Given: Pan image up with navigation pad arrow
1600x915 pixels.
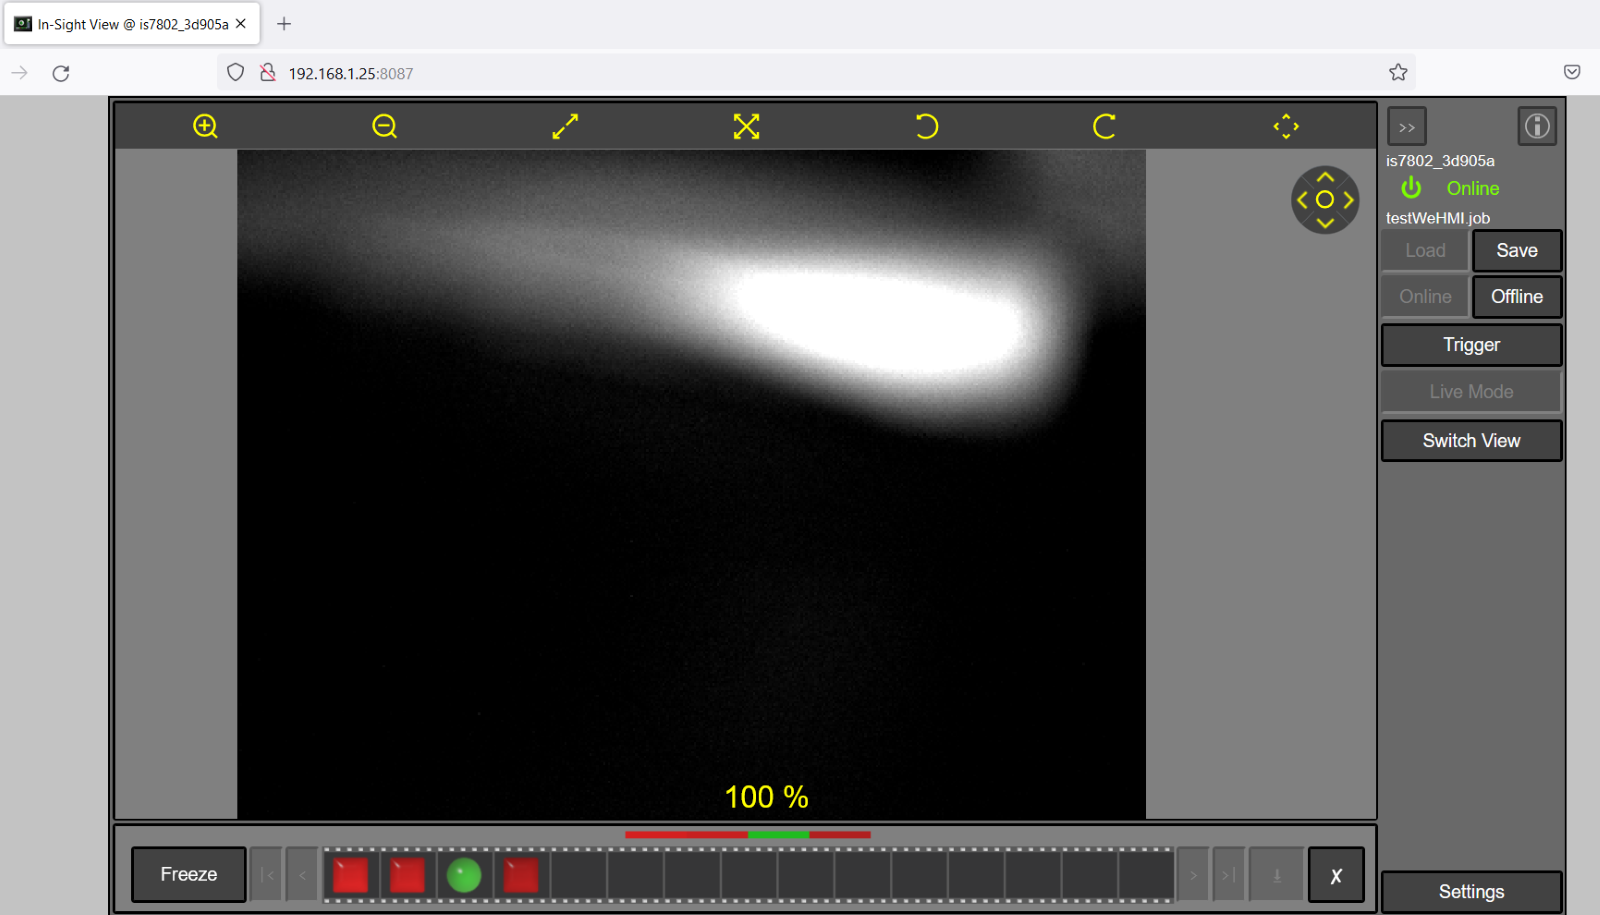Looking at the screenshot, I should click(x=1325, y=177).
